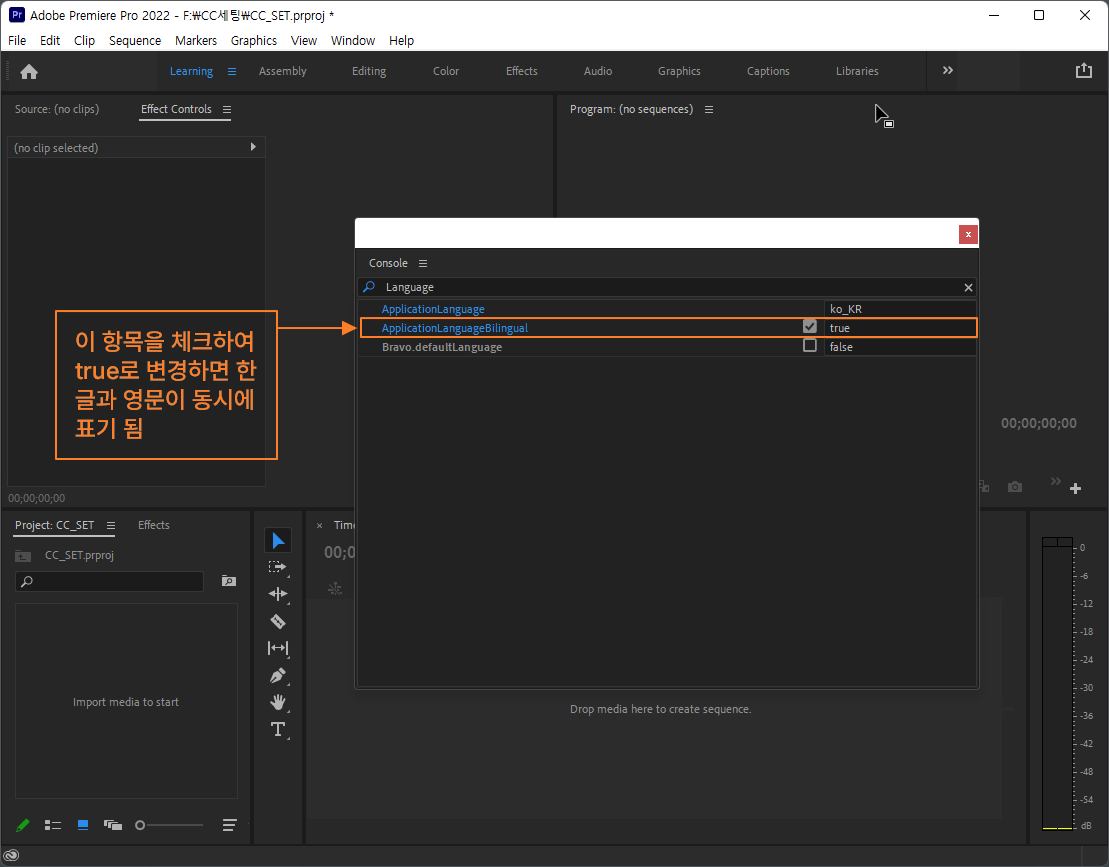Switch to the Effects workspace
This screenshot has height=867, width=1109.
(x=521, y=71)
